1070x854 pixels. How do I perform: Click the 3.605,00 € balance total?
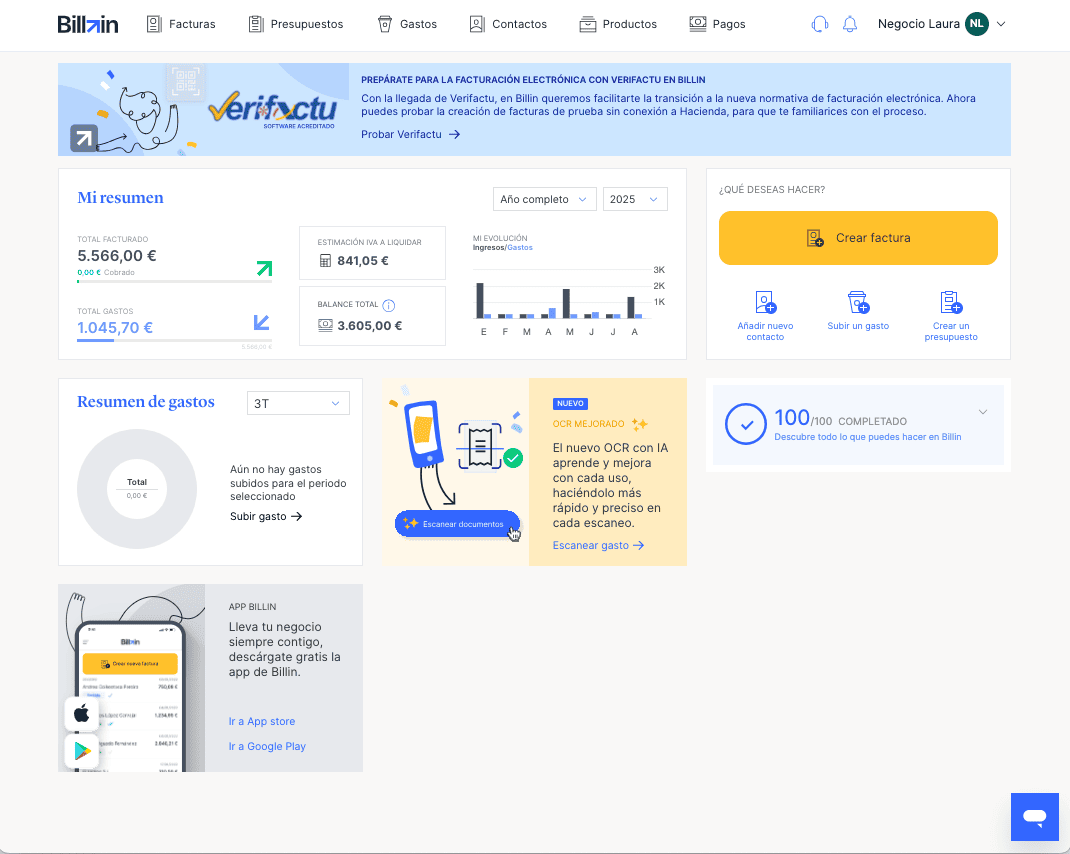pos(369,326)
